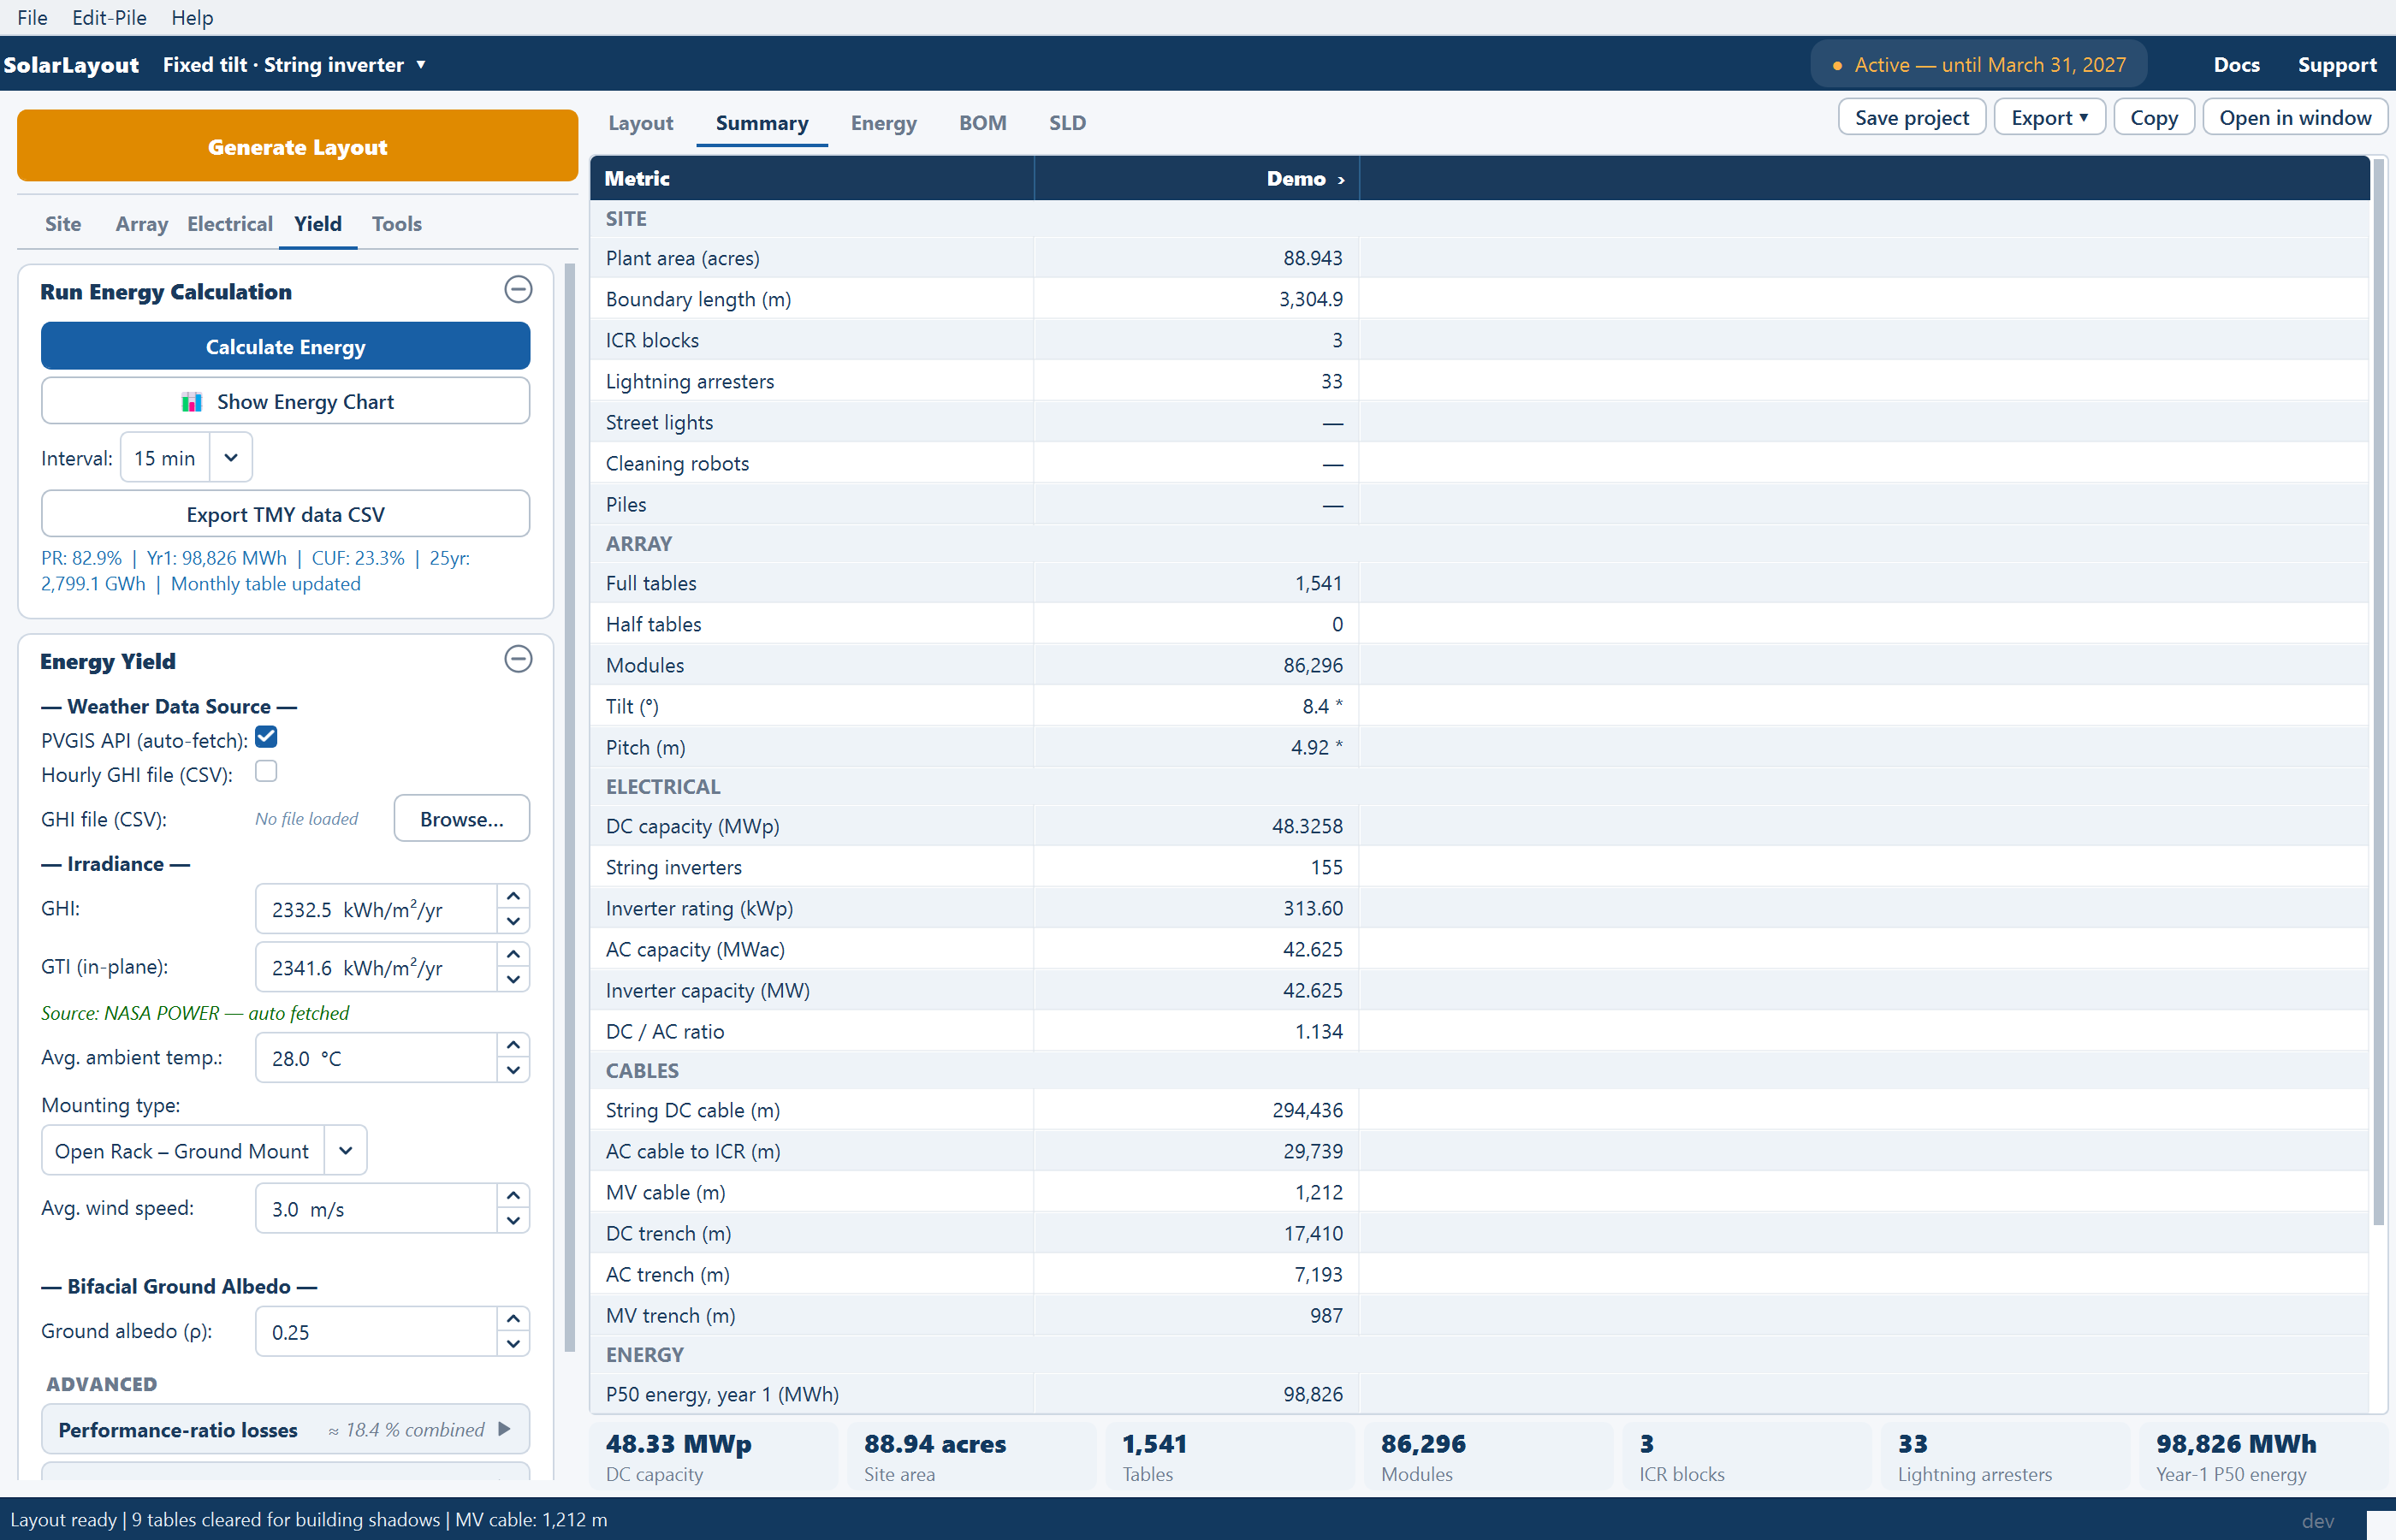The image size is (2396, 1540).
Task: Click the Avg. wind speed input field
Action: [376, 1208]
